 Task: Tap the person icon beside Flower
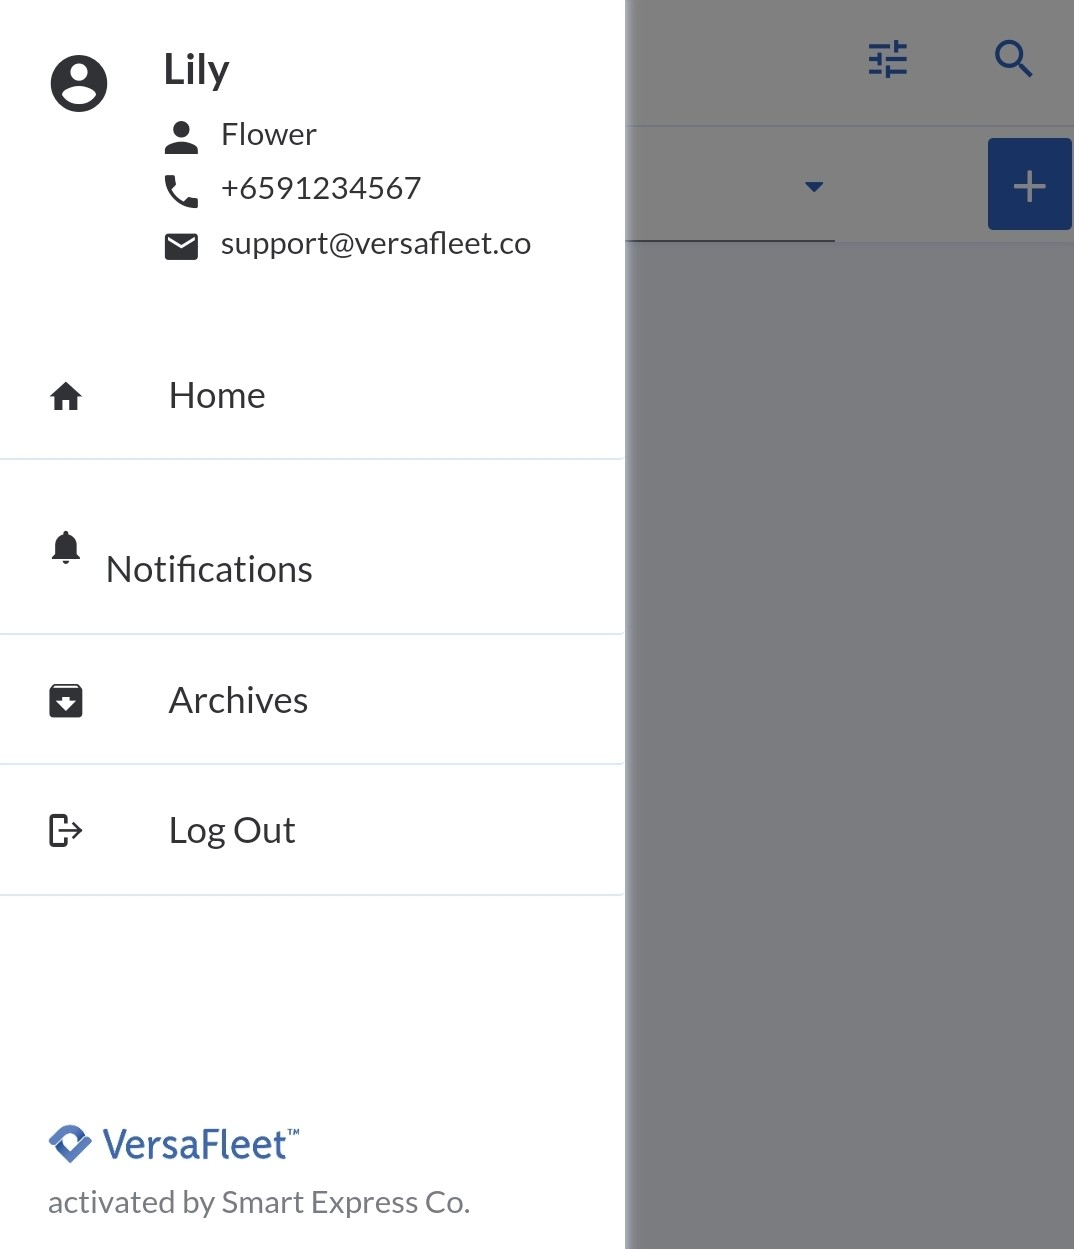181,137
